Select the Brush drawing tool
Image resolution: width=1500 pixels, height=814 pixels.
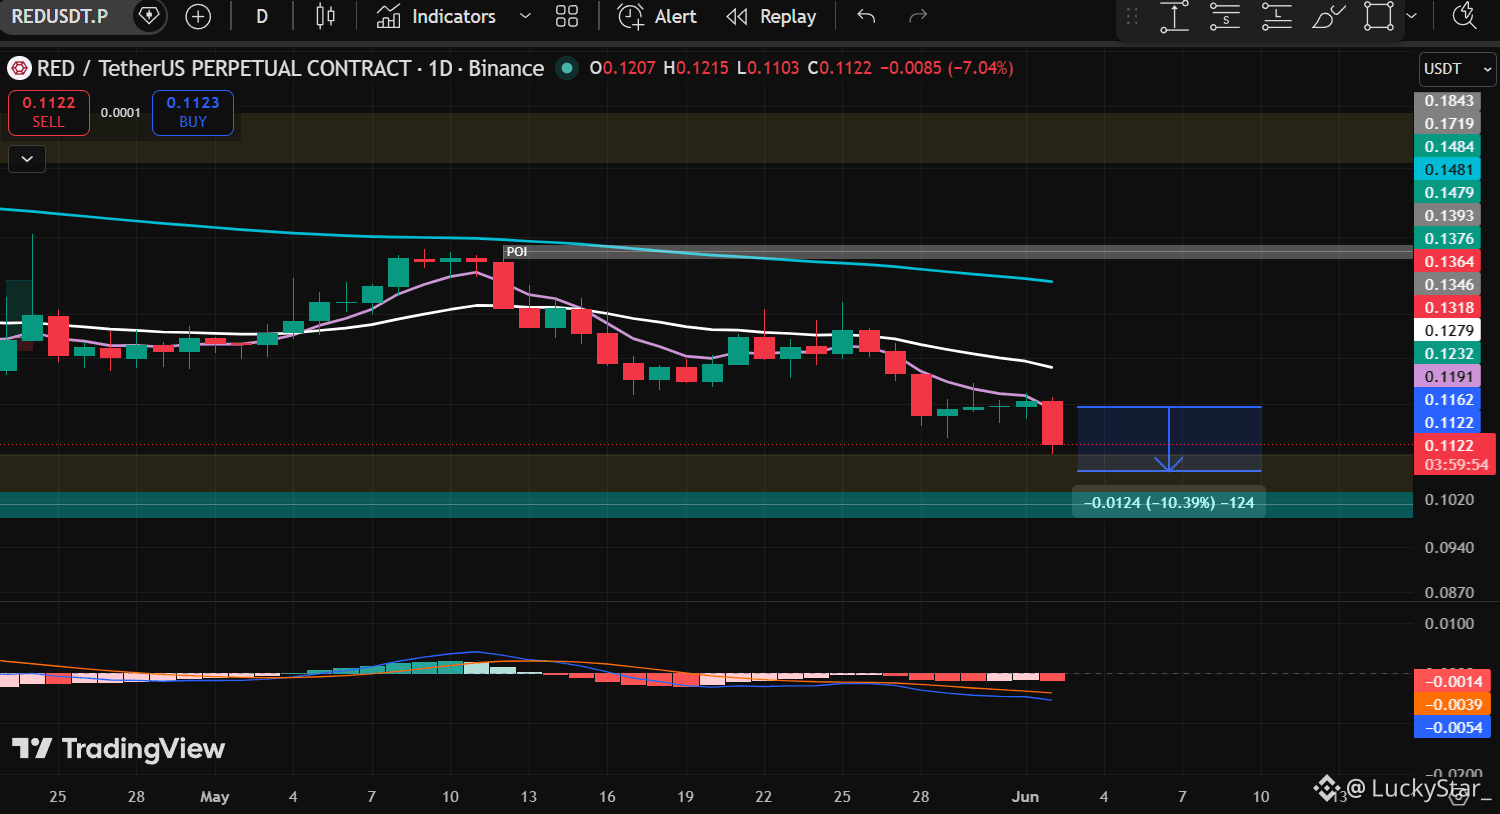1328,16
